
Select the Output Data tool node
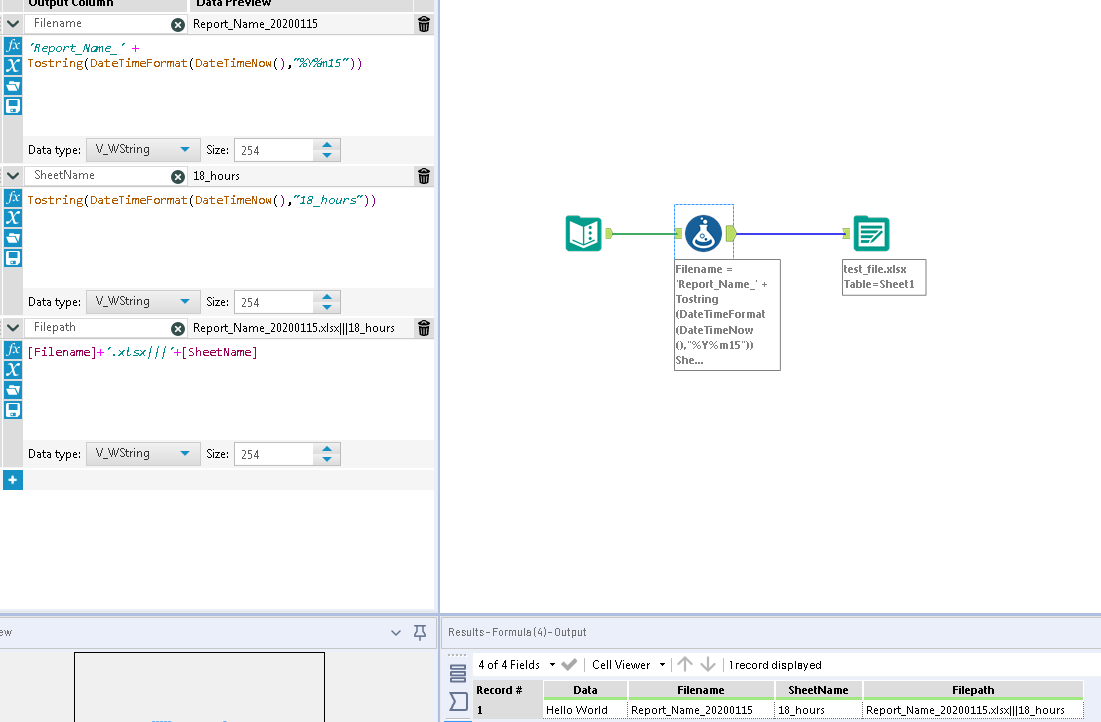pyautogui.click(x=871, y=234)
